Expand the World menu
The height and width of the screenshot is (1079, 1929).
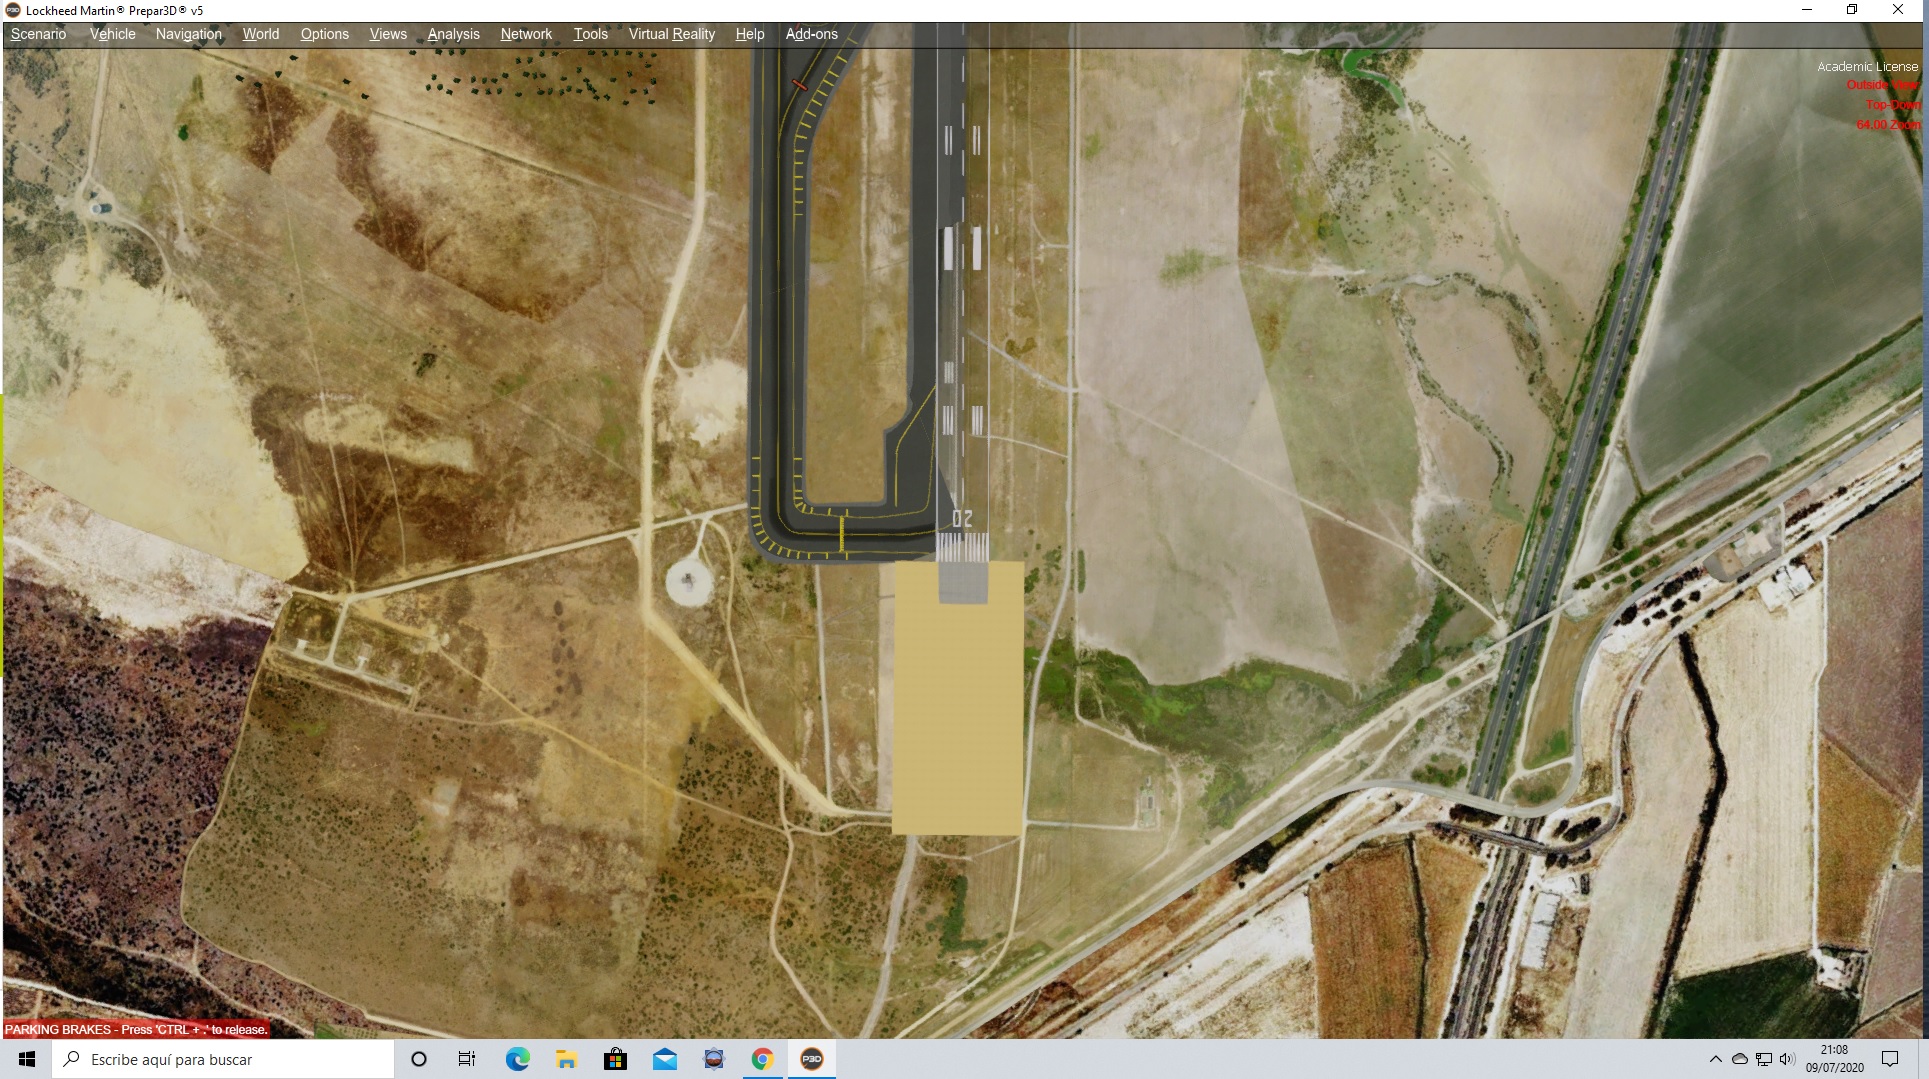coord(260,34)
